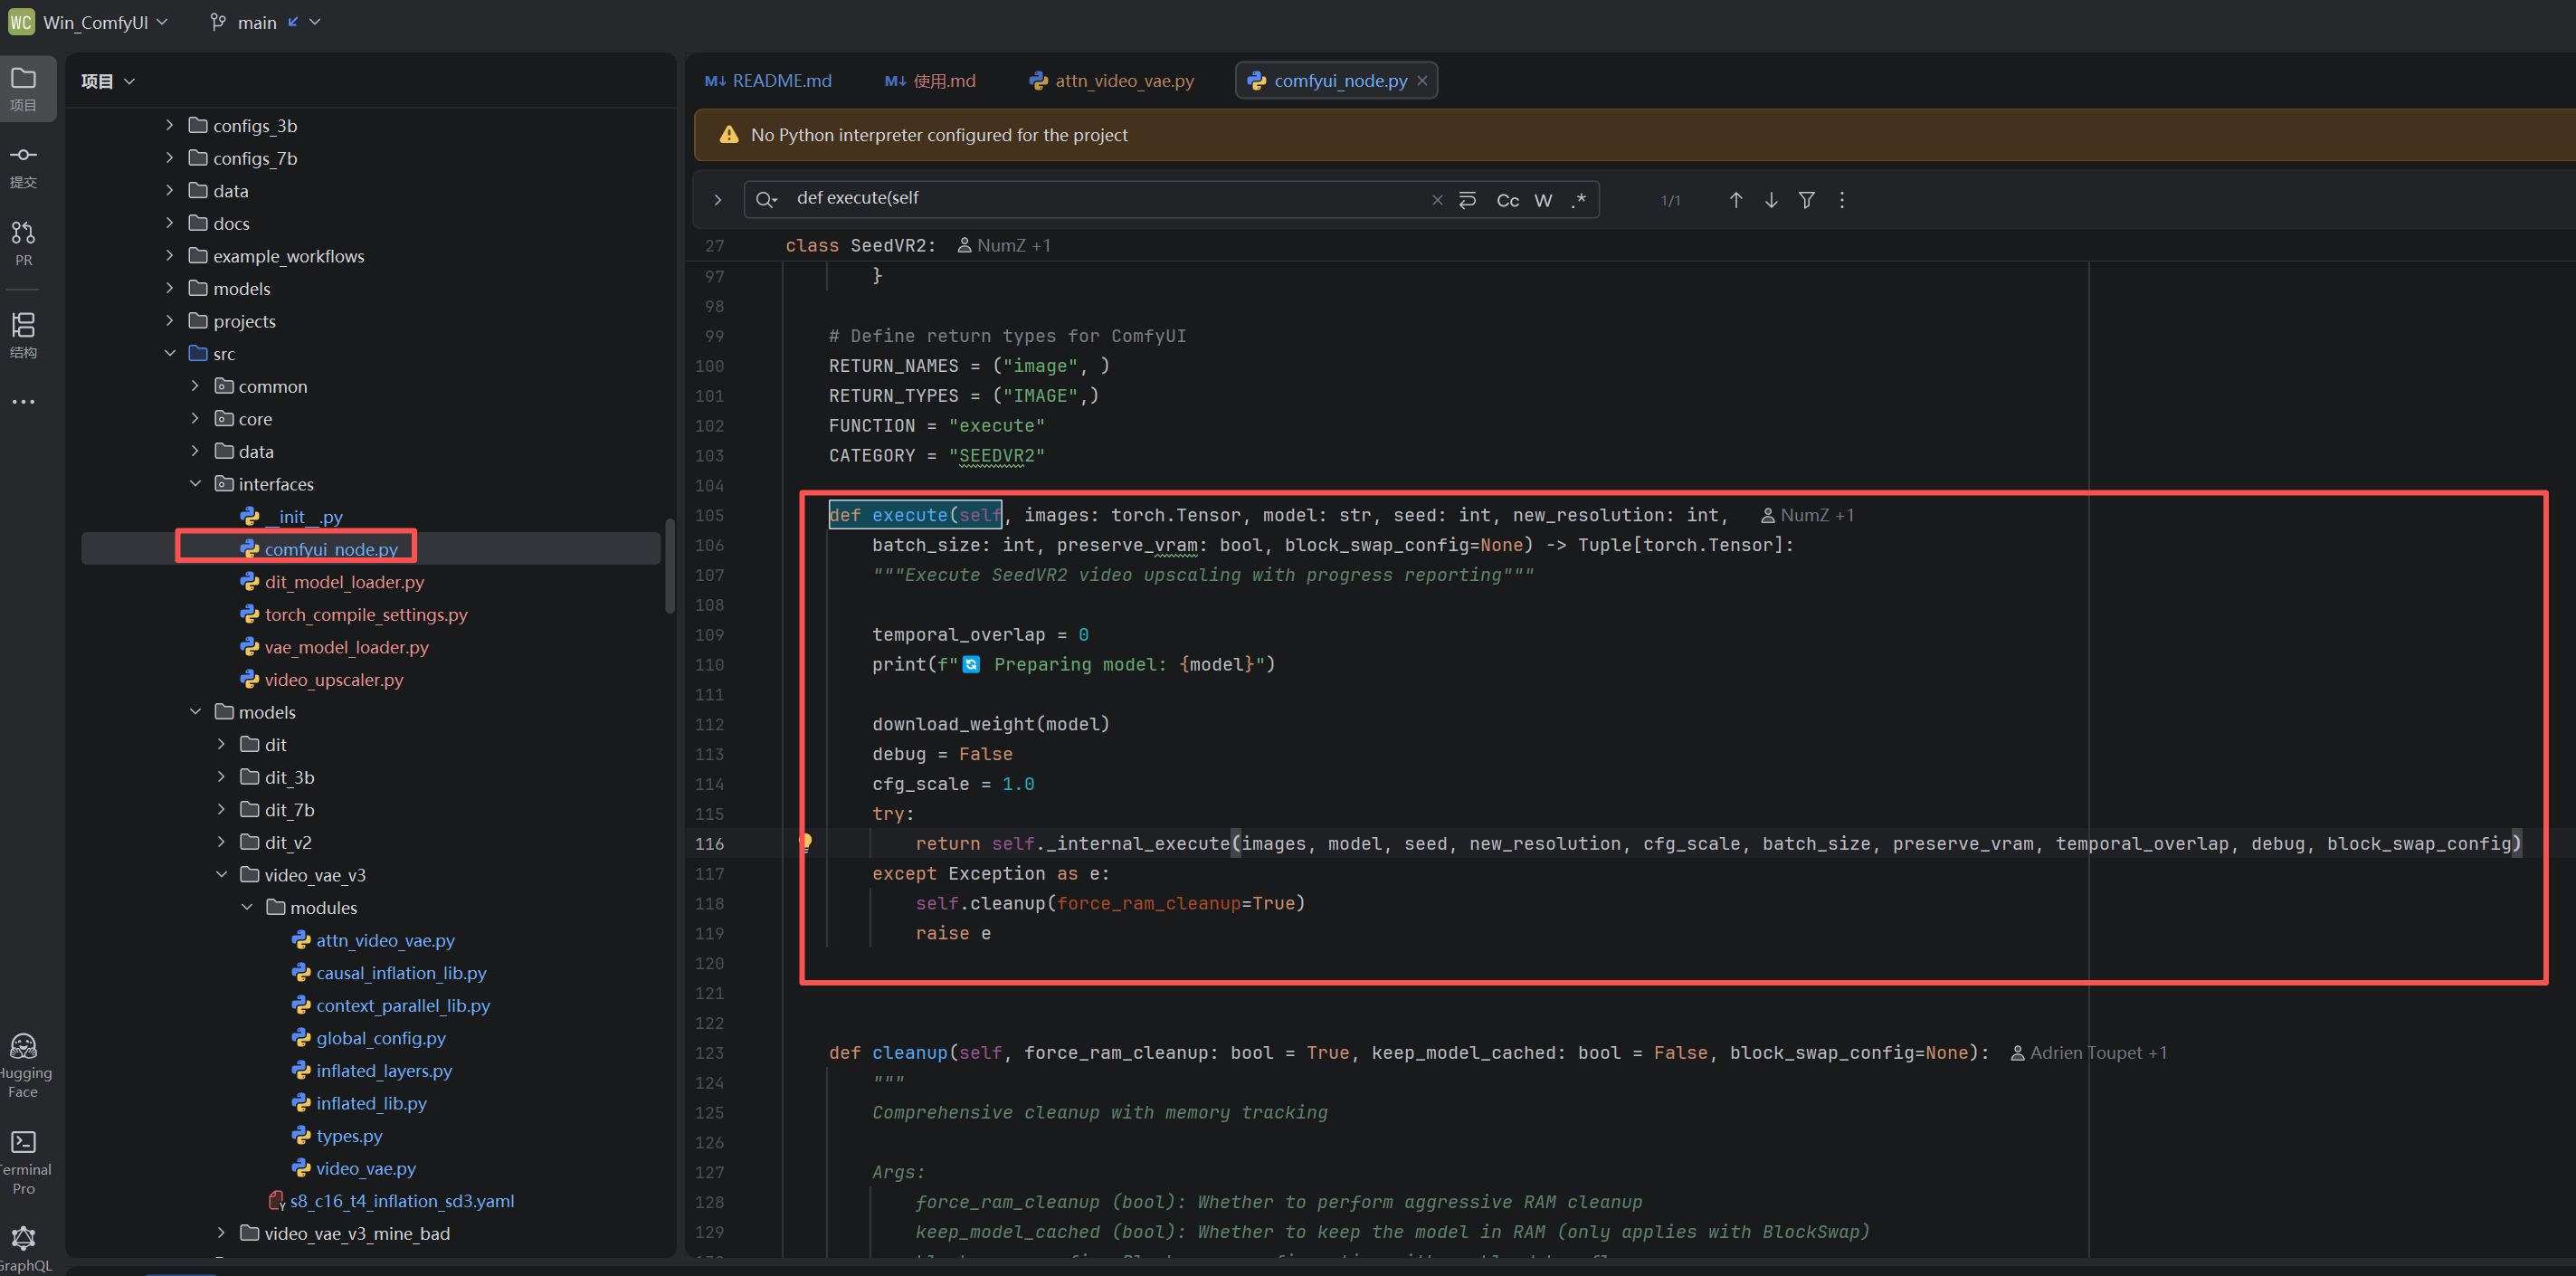Open the Commit tool window
2576x1276 pixels.
pos(23,166)
